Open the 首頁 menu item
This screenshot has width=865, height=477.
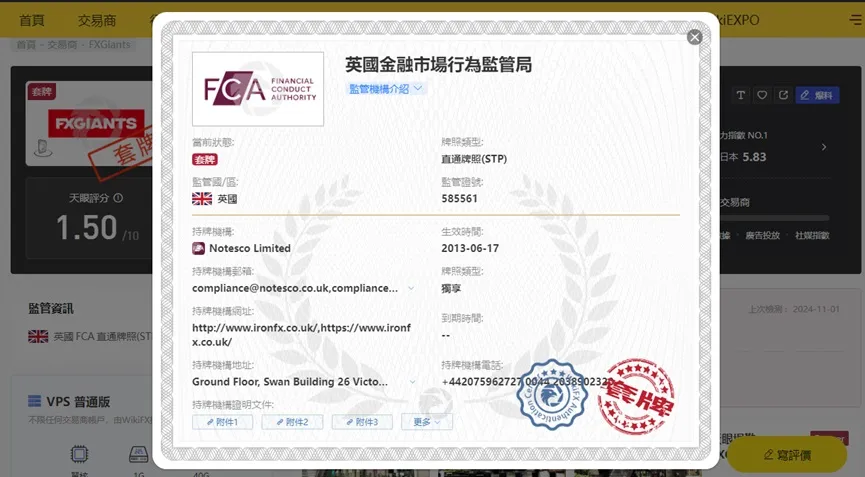tap(31, 20)
